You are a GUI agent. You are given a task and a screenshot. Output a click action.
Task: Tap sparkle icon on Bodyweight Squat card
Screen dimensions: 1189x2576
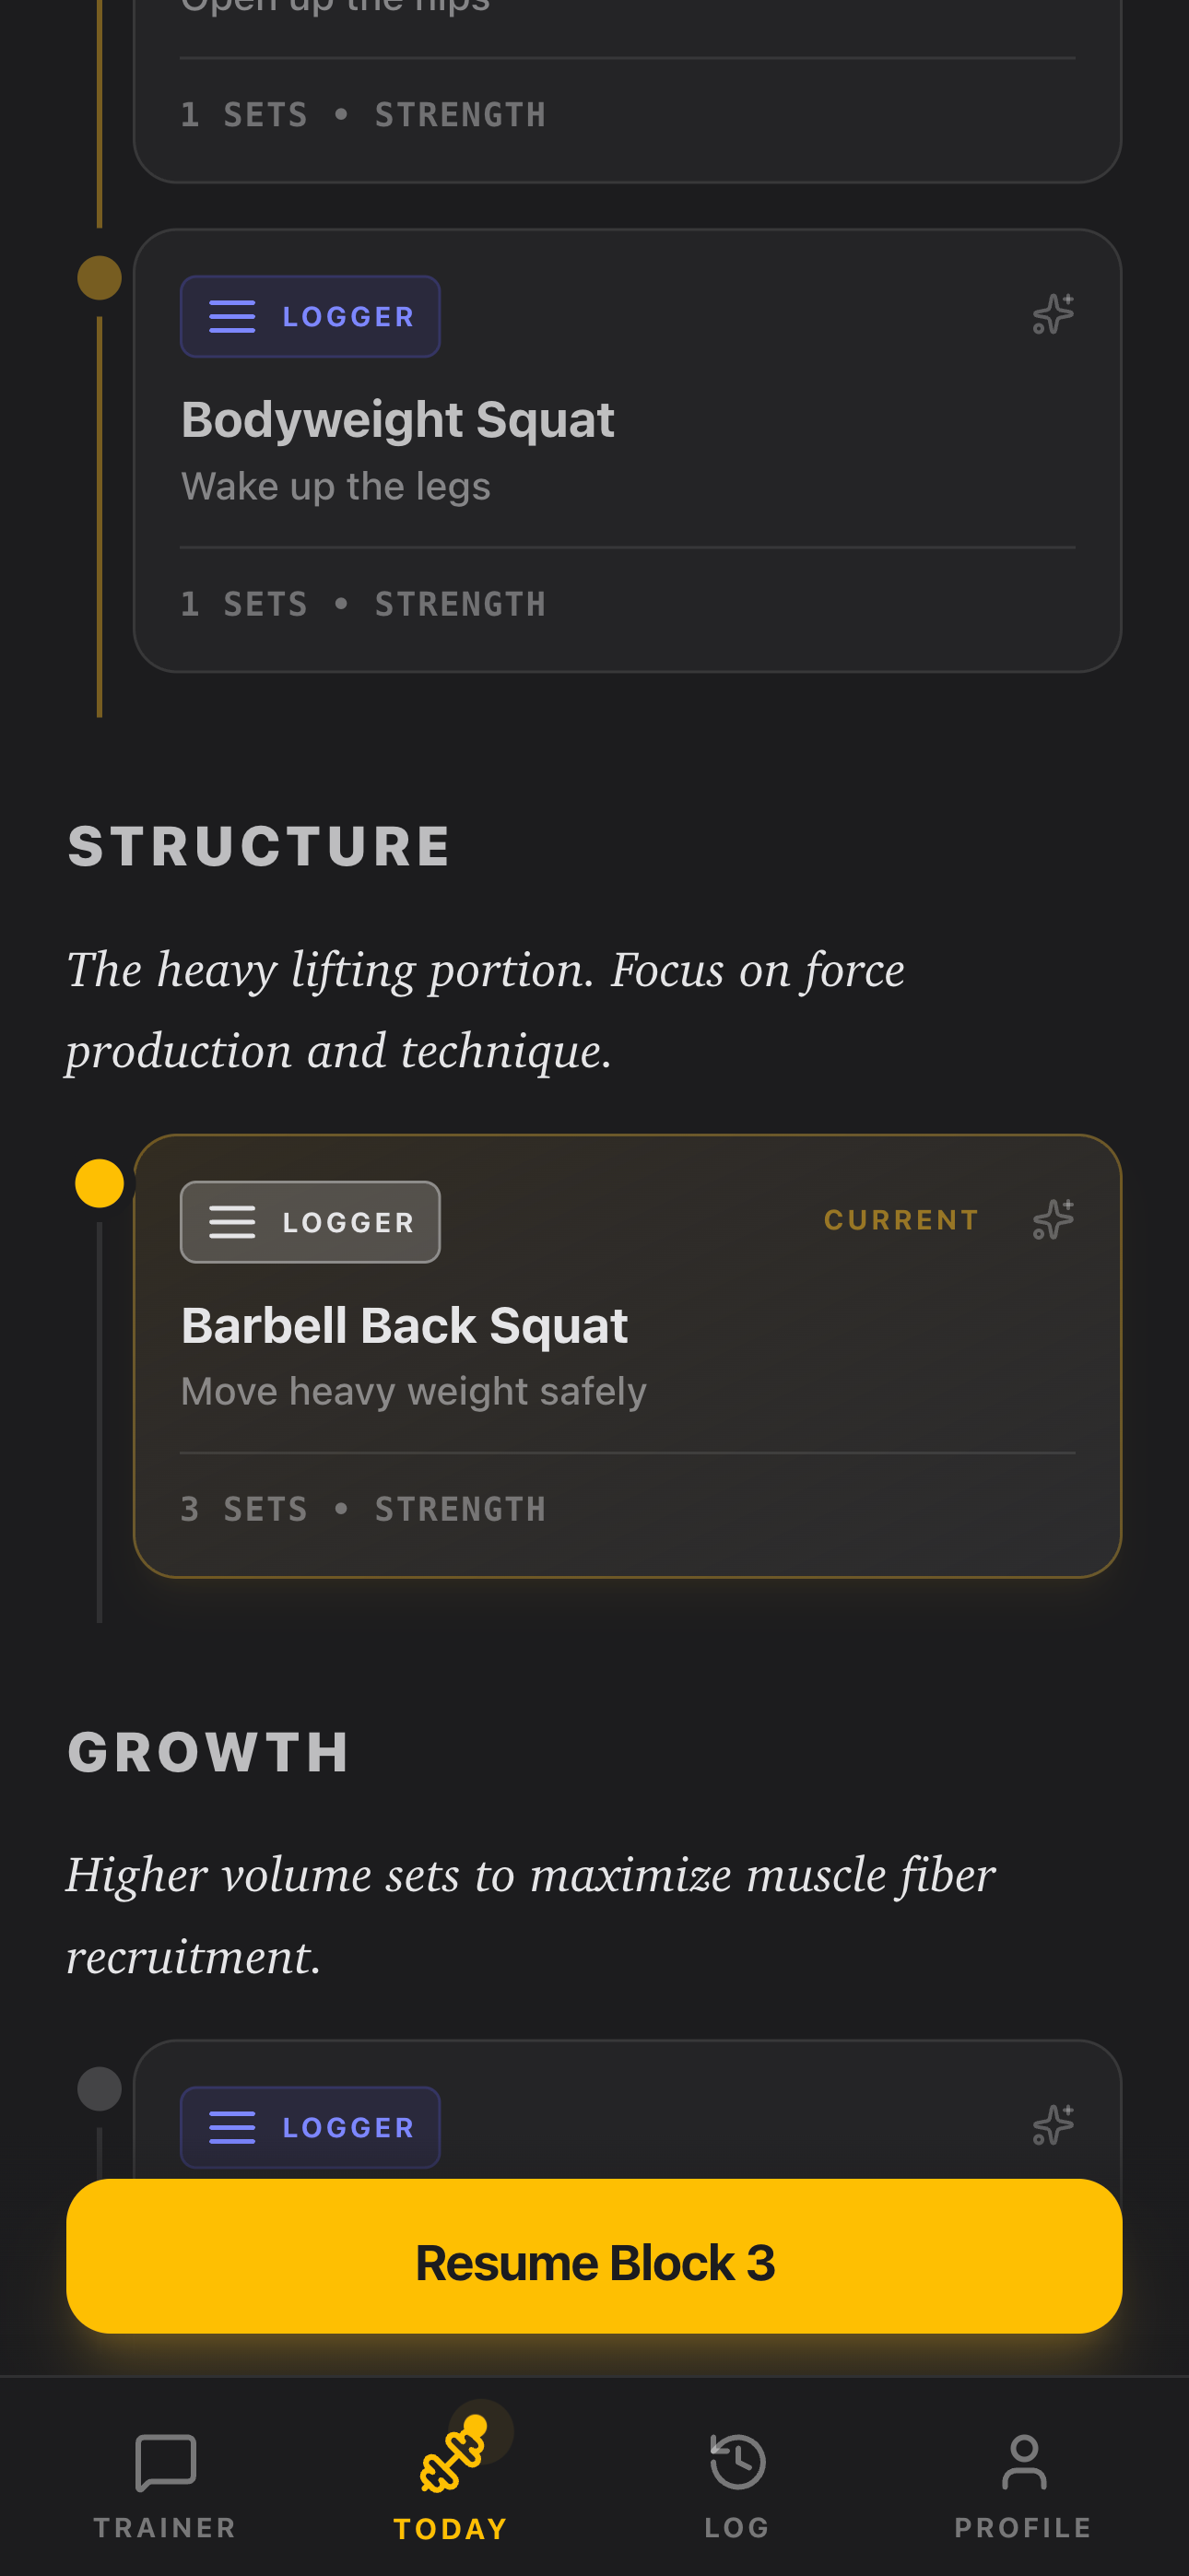pos(1053,314)
